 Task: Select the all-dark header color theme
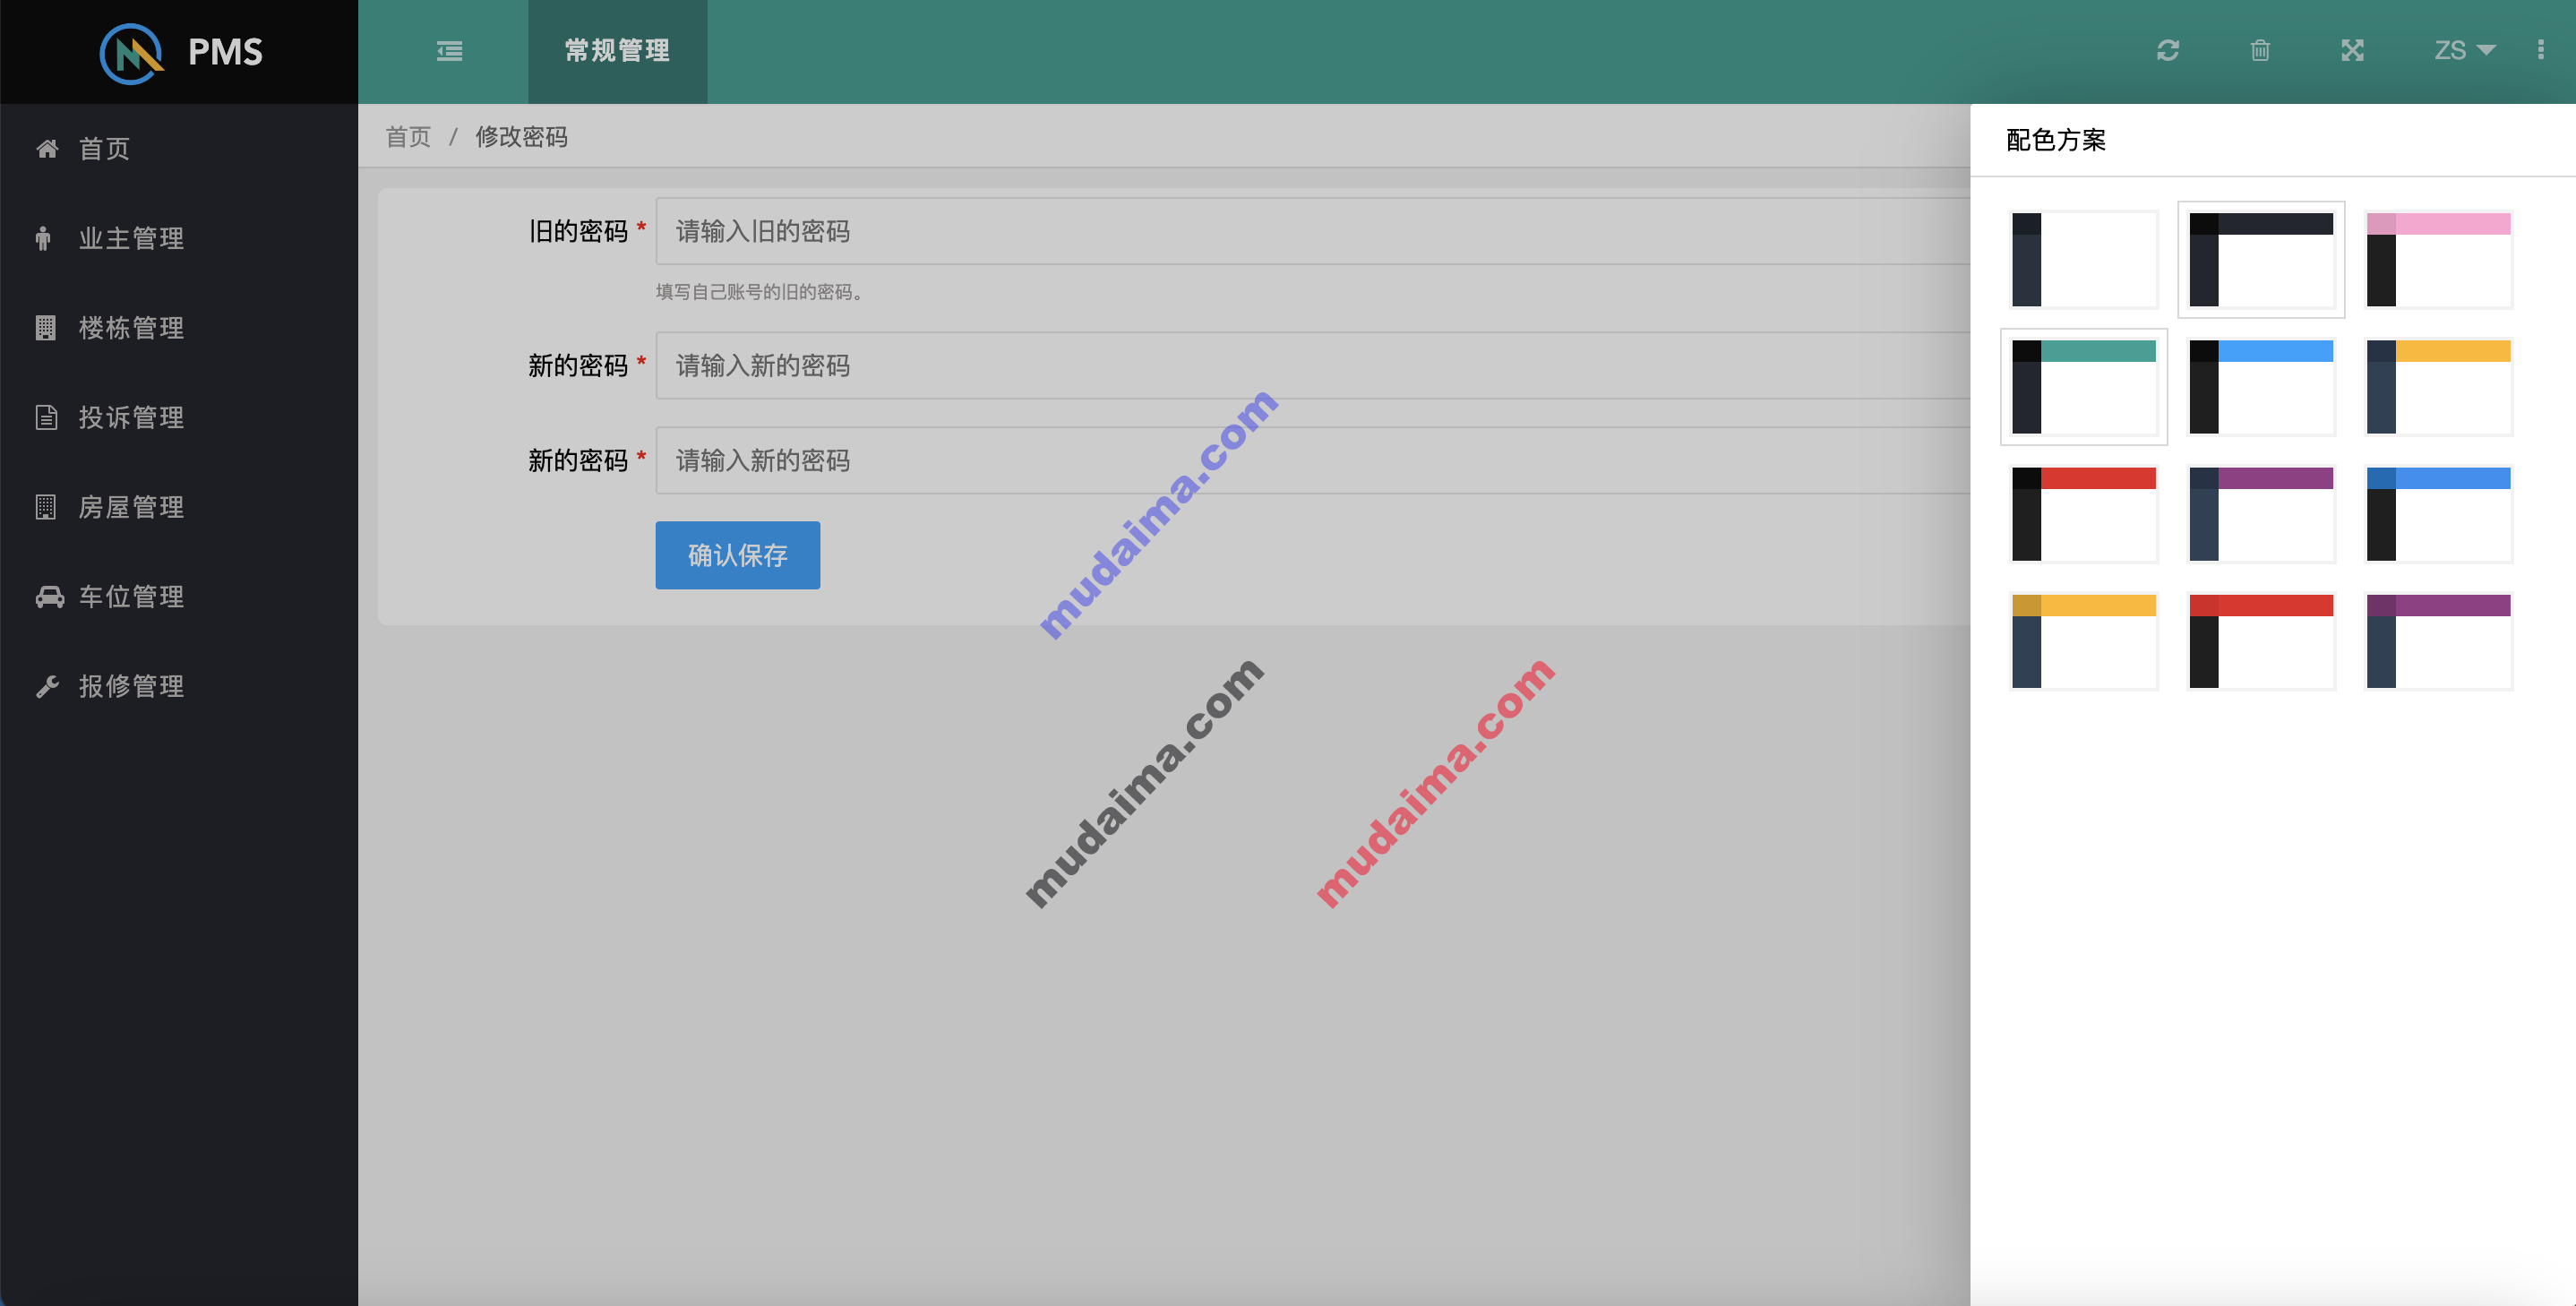click(2260, 259)
